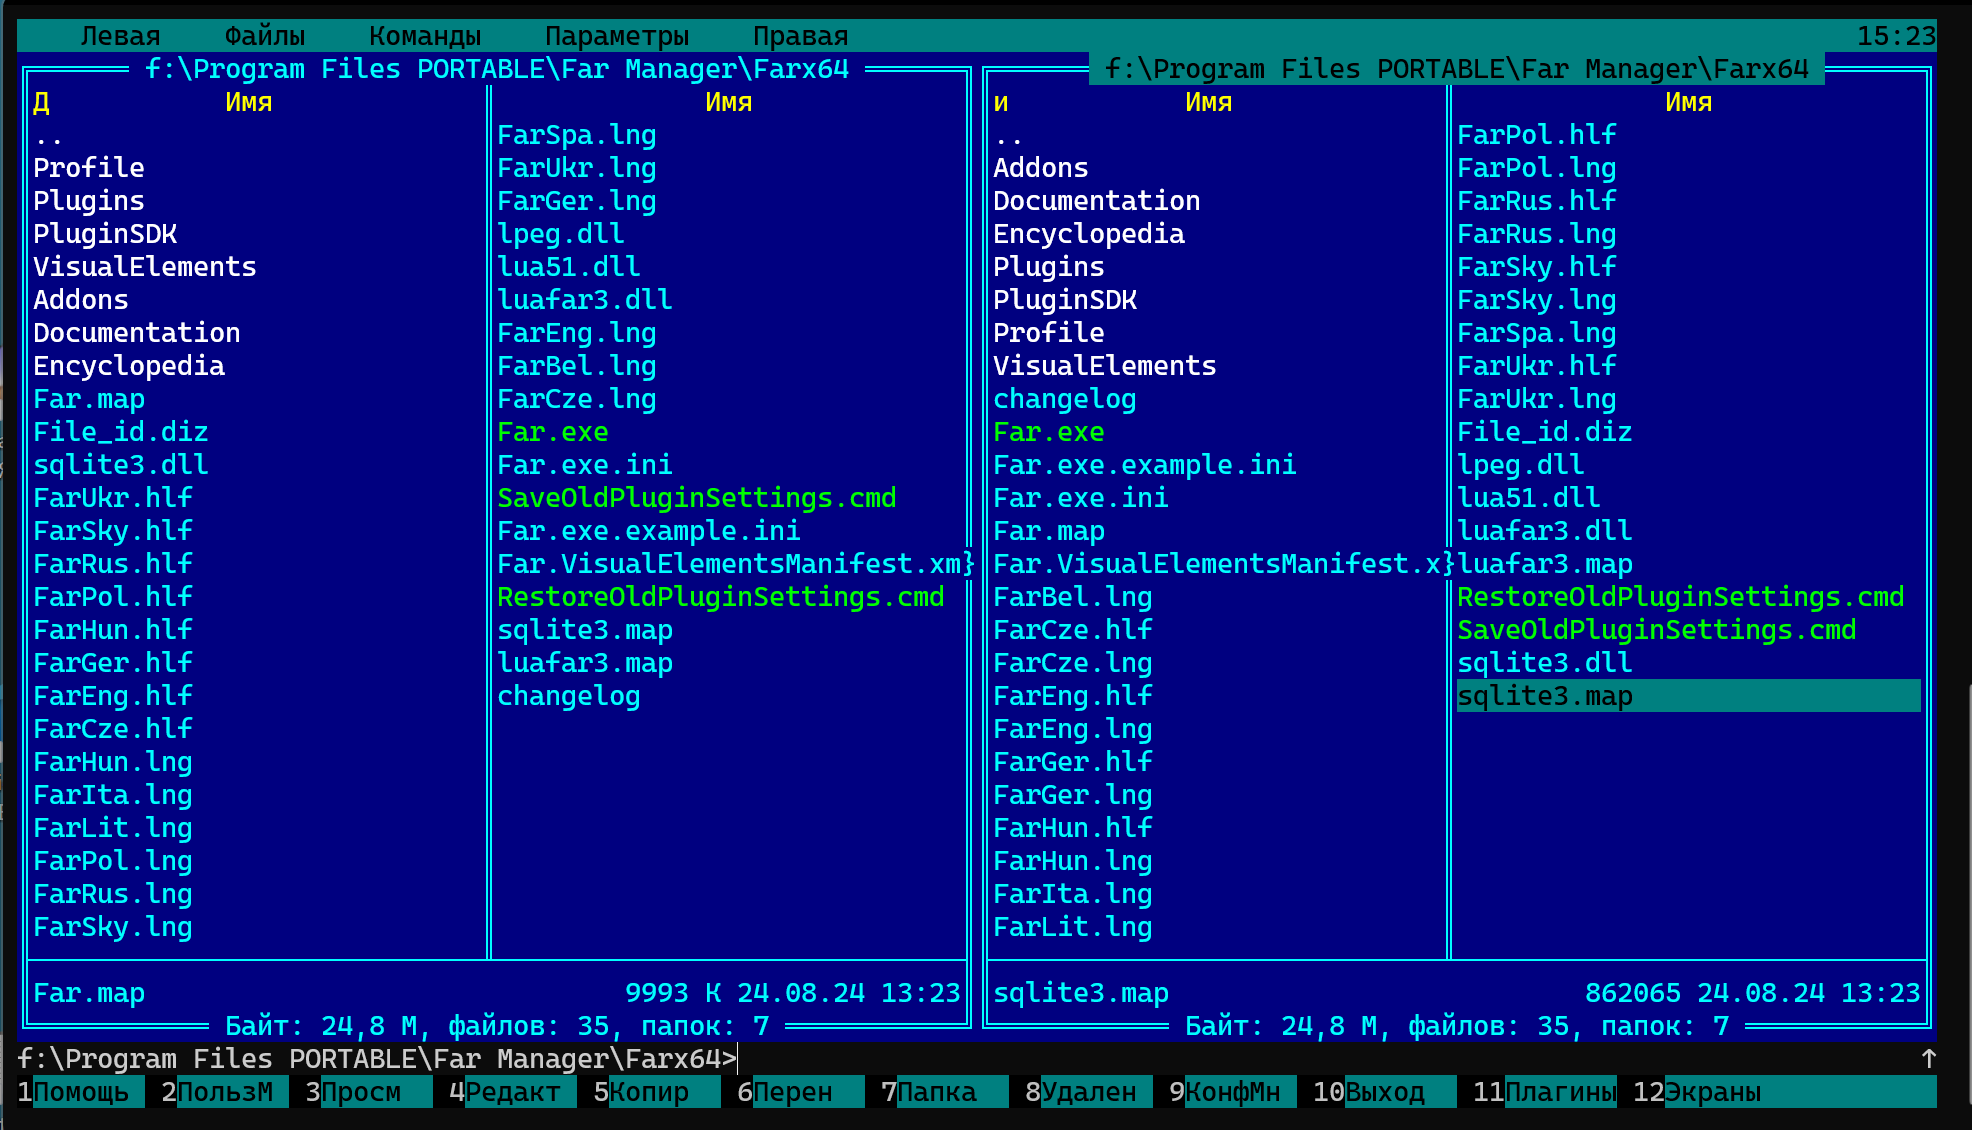1972x1130 pixels.
Task: Select VisualElements folder in left panel
Action: pyautogui.click(x=145, y=267)
